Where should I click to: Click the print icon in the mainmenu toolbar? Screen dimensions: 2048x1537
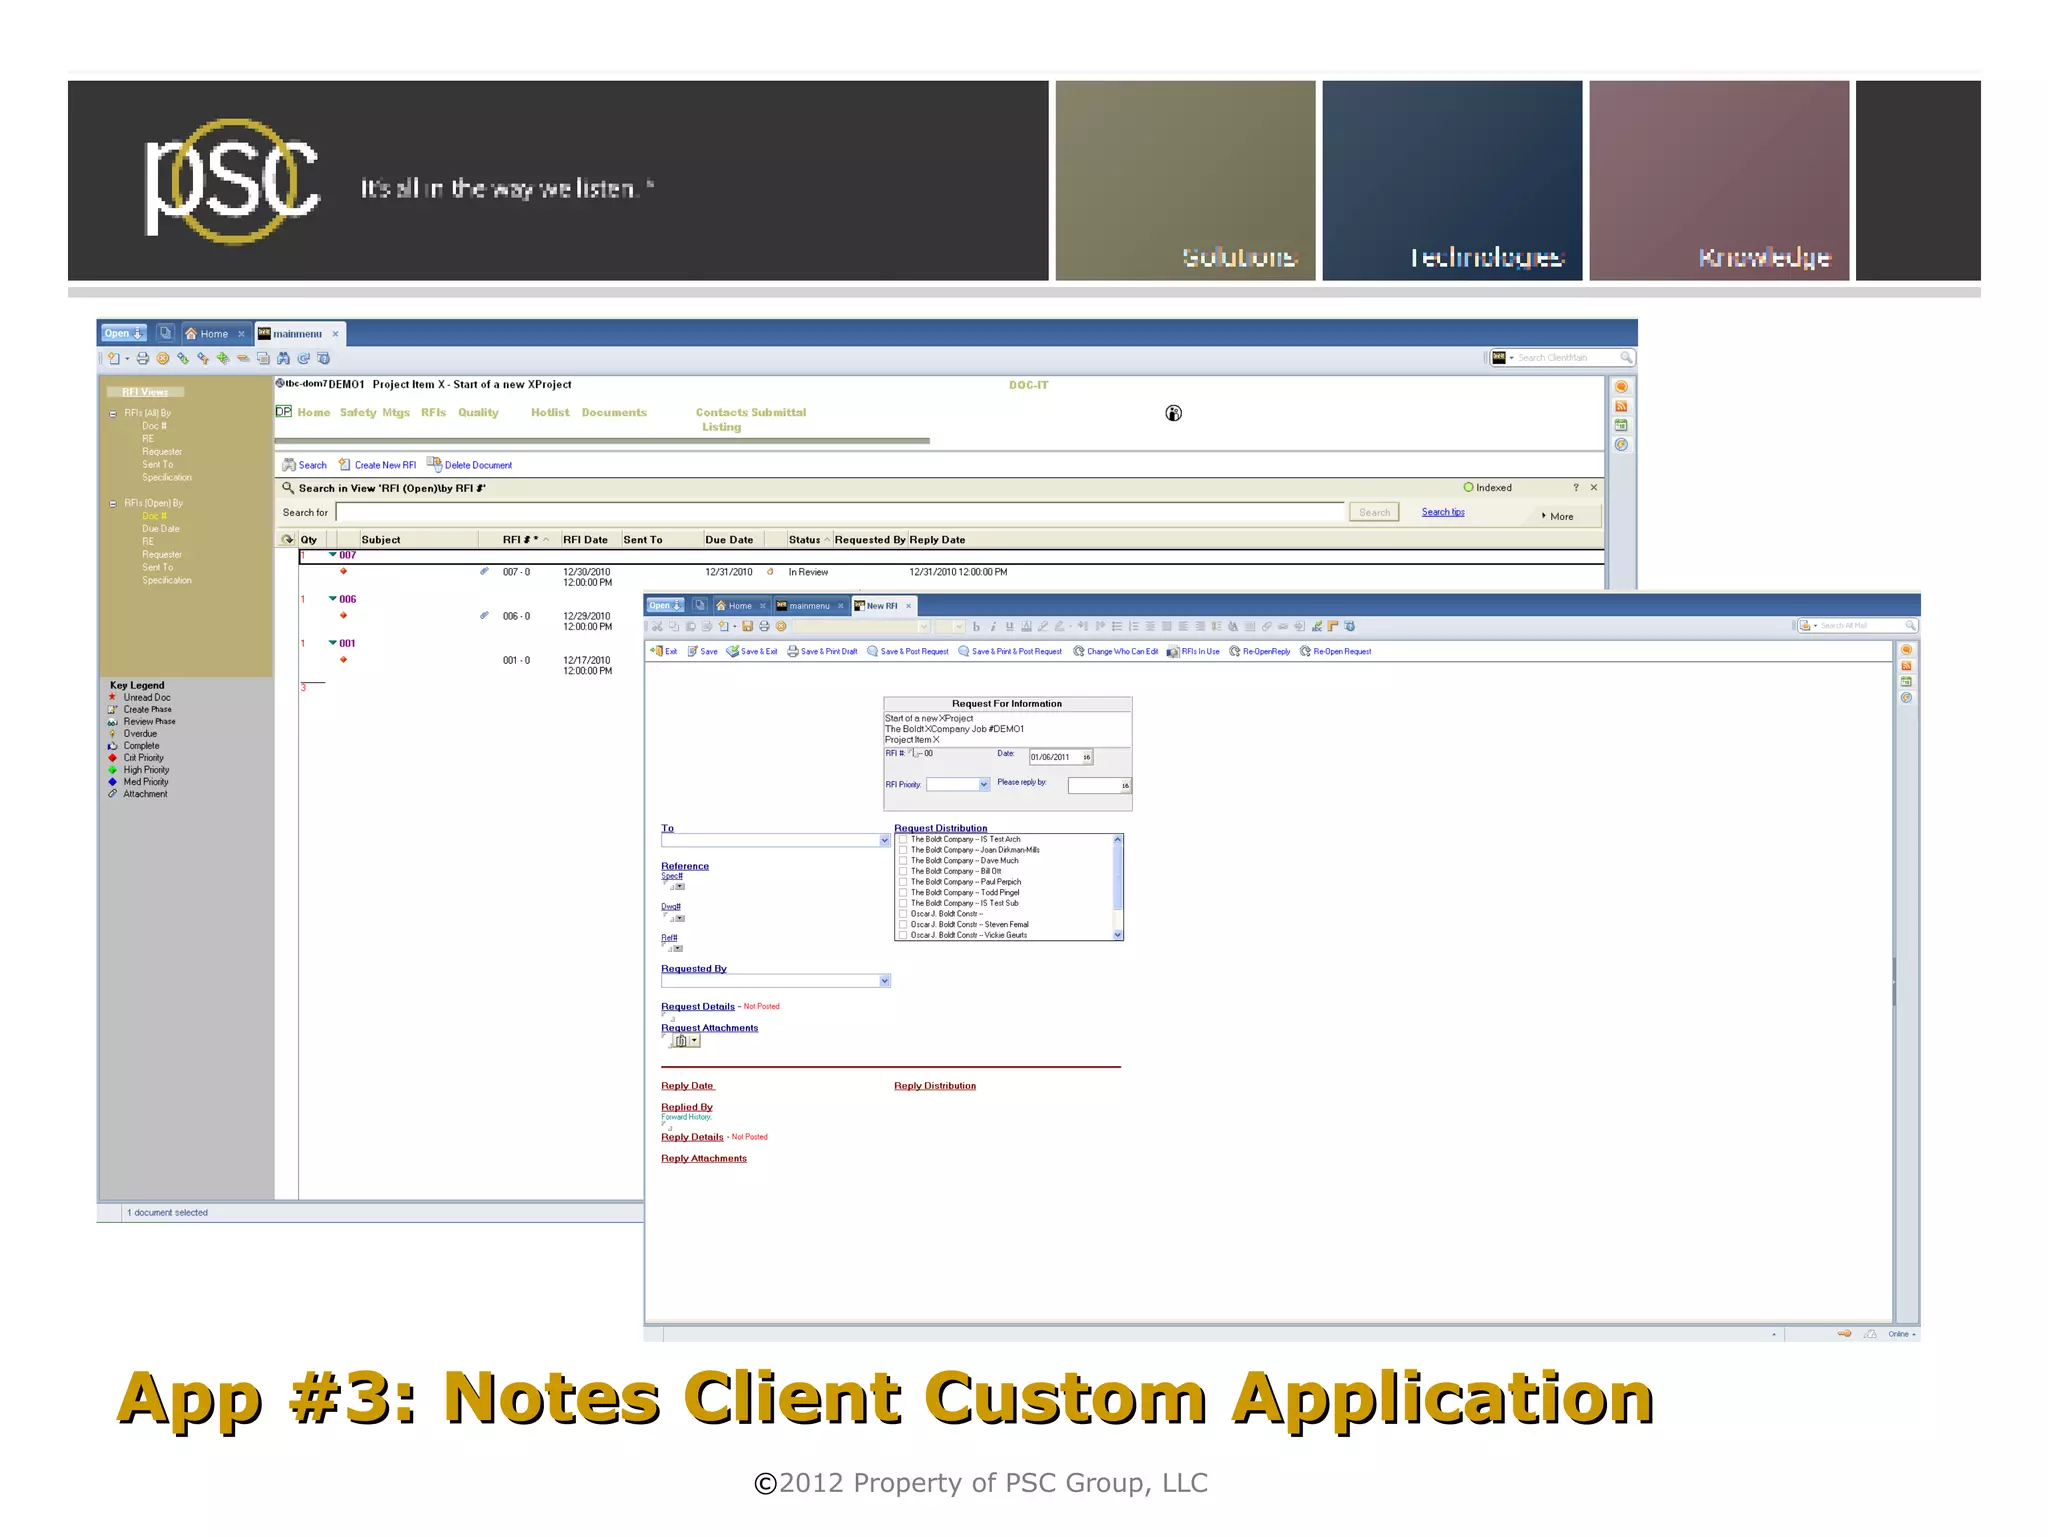[143, 358]
